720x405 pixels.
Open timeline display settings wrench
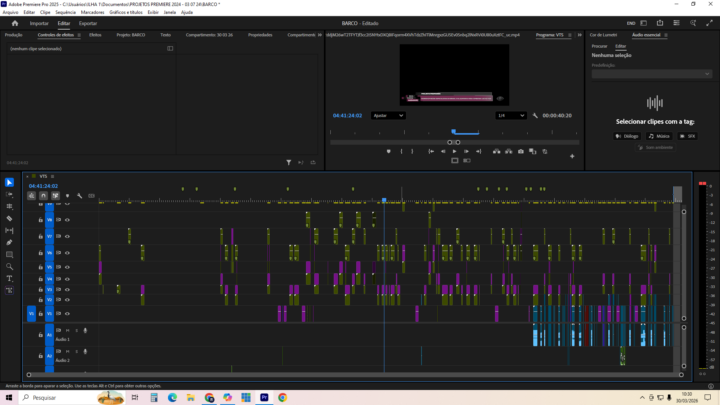click(80, 195)
